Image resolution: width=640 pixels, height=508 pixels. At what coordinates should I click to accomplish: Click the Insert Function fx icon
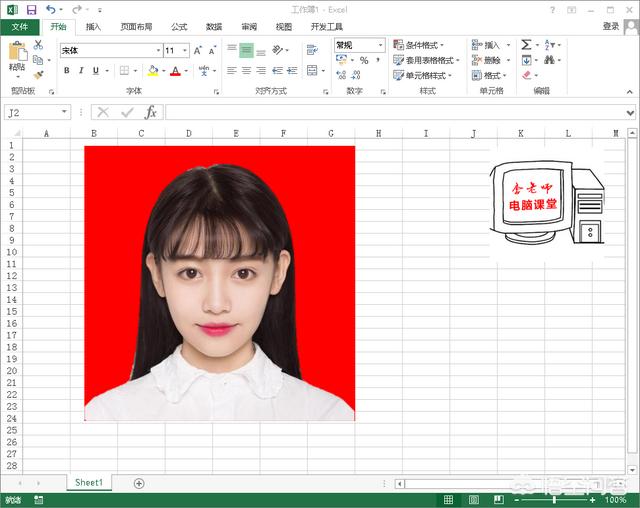click(x=150, y=113)
